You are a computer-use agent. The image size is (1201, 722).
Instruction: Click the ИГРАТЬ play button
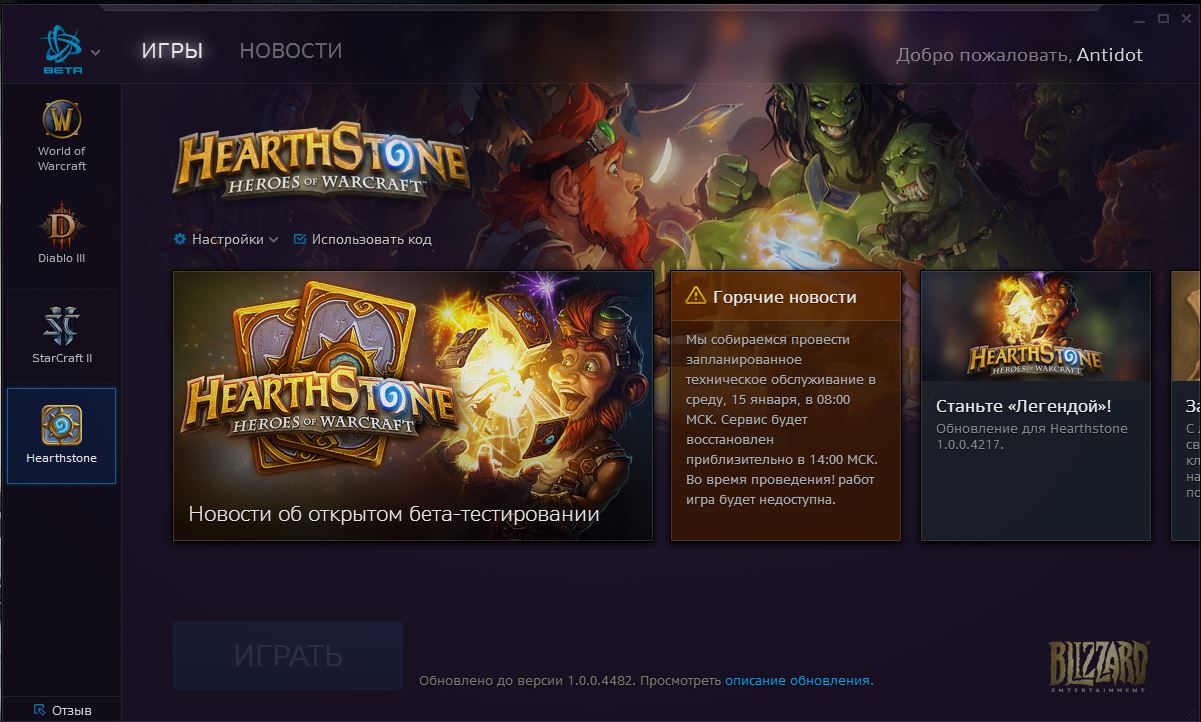pyautogui.click(x=288, y=656)
